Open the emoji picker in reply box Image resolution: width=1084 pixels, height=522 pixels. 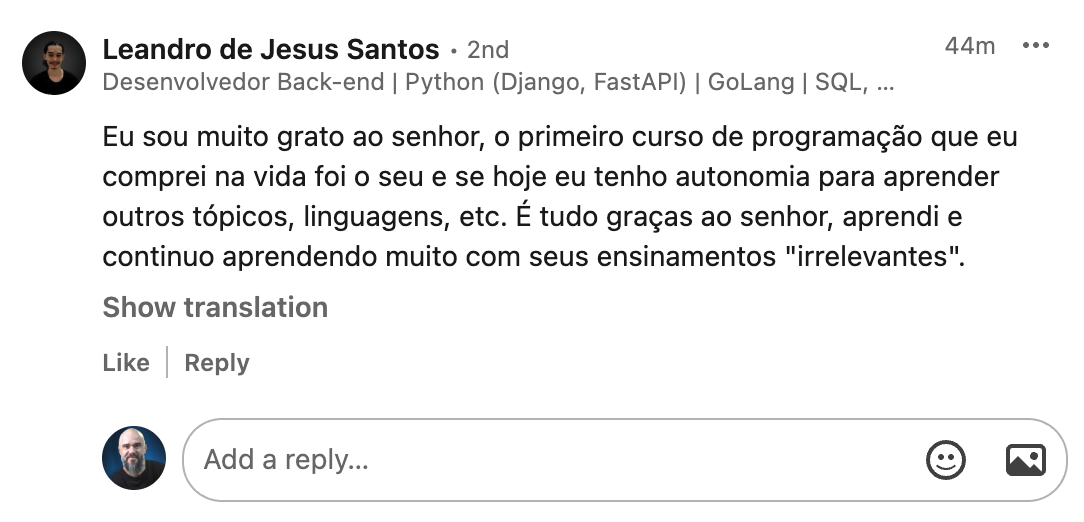946,460
